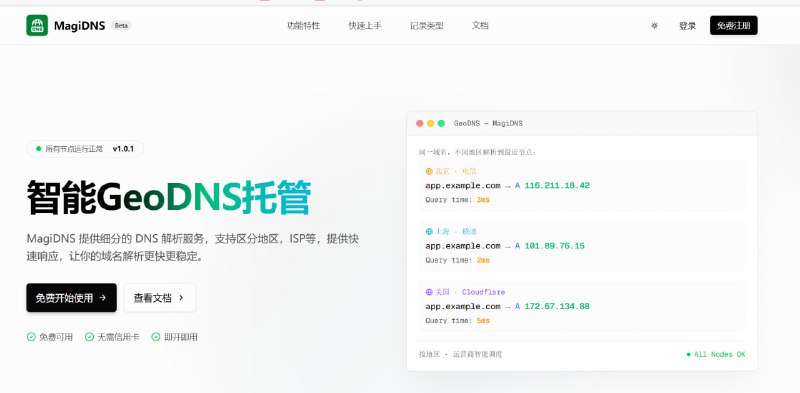This screenshot has width=800, height=393.
Task: Click the green status dot before 所有节点运行正常
Action: pos(38,149)
